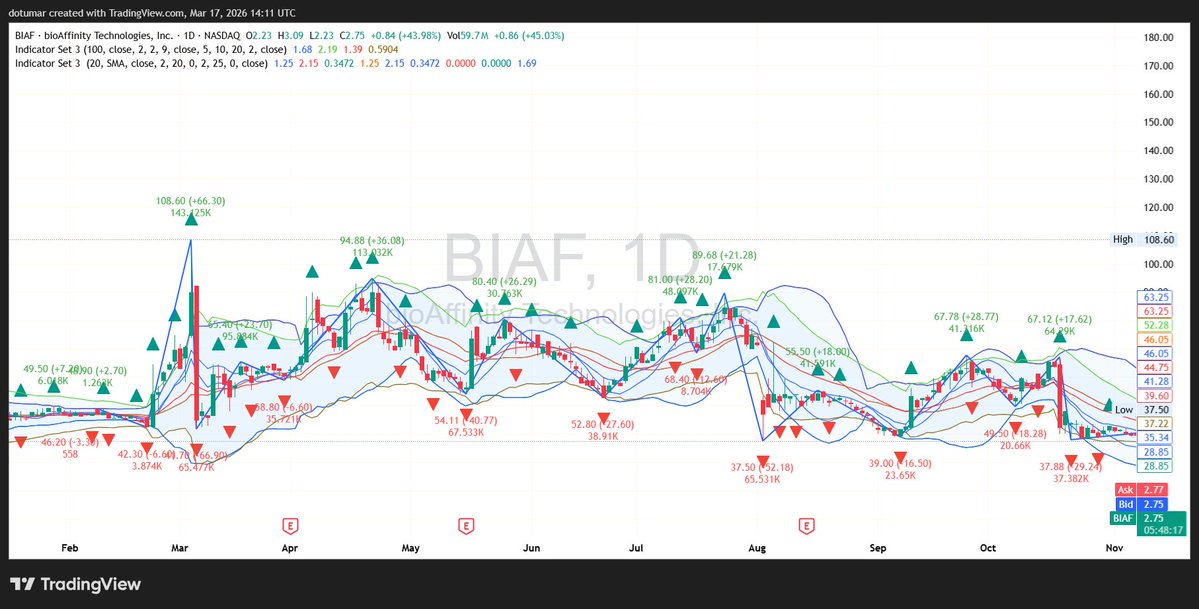Click the Jun label on time axis
This screenshot has width=1199, height=609.
point(531,549)
